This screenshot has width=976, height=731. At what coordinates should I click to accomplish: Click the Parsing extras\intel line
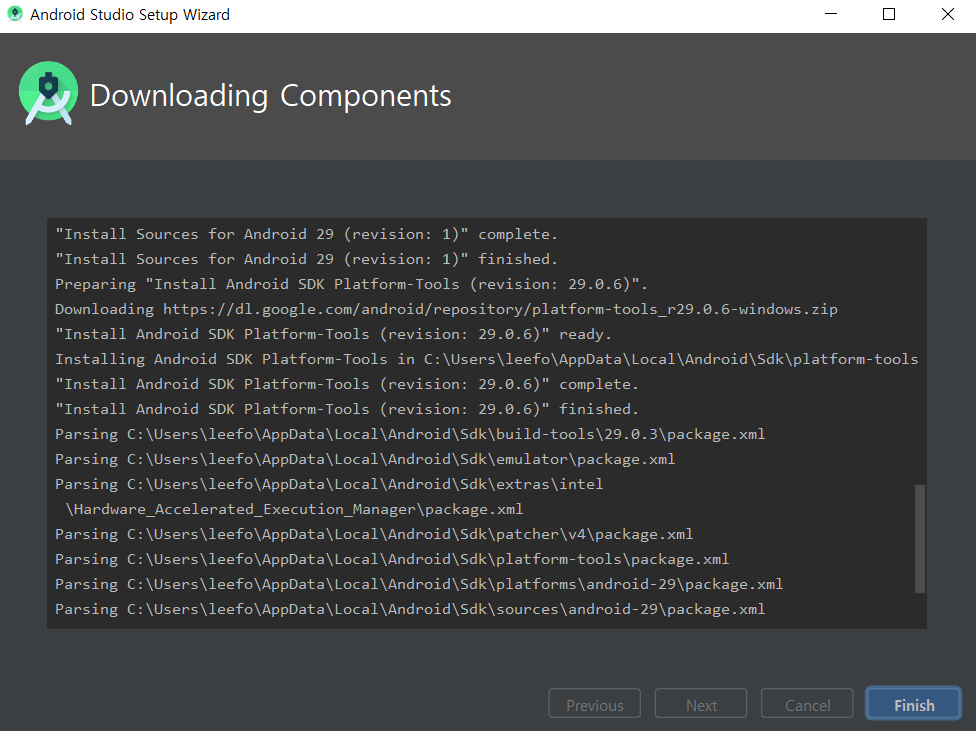click(x=329, y=484)
